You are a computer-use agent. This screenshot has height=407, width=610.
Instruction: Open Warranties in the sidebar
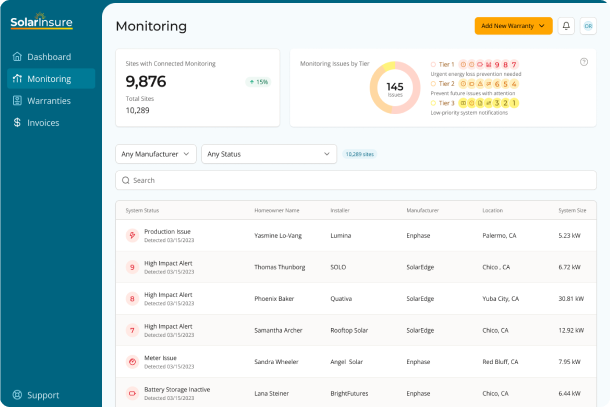point(51,101)
